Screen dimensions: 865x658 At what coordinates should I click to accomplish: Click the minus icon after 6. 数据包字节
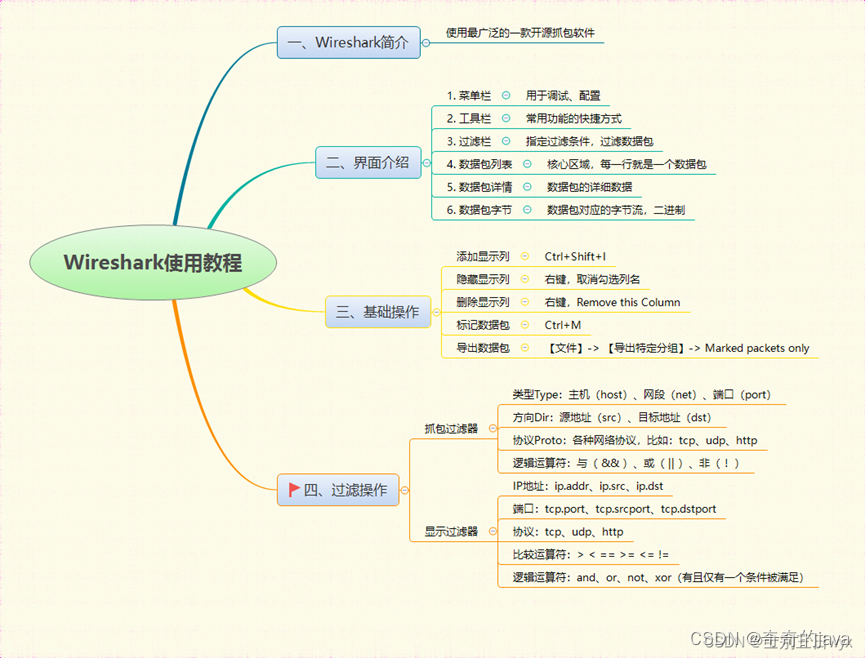pos(527,208)
